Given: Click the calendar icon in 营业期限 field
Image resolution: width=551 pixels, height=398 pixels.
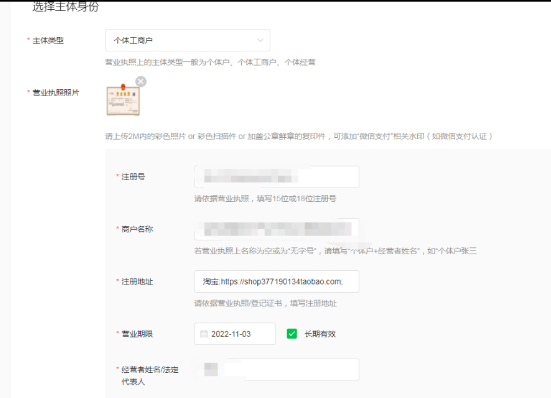Looking at the screenshot, I should pos(204,334).
